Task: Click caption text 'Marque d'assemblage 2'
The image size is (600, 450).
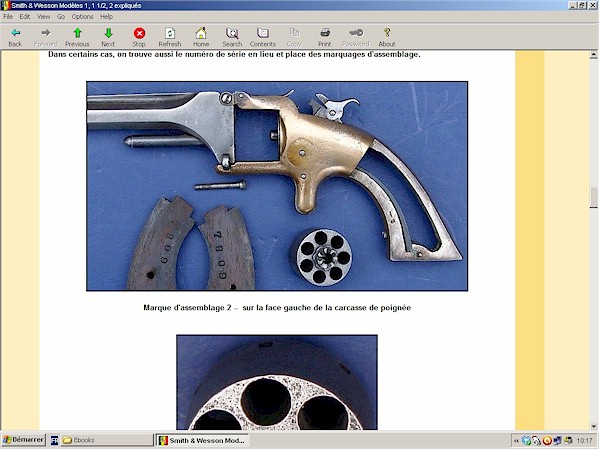Action: [187, 308]
